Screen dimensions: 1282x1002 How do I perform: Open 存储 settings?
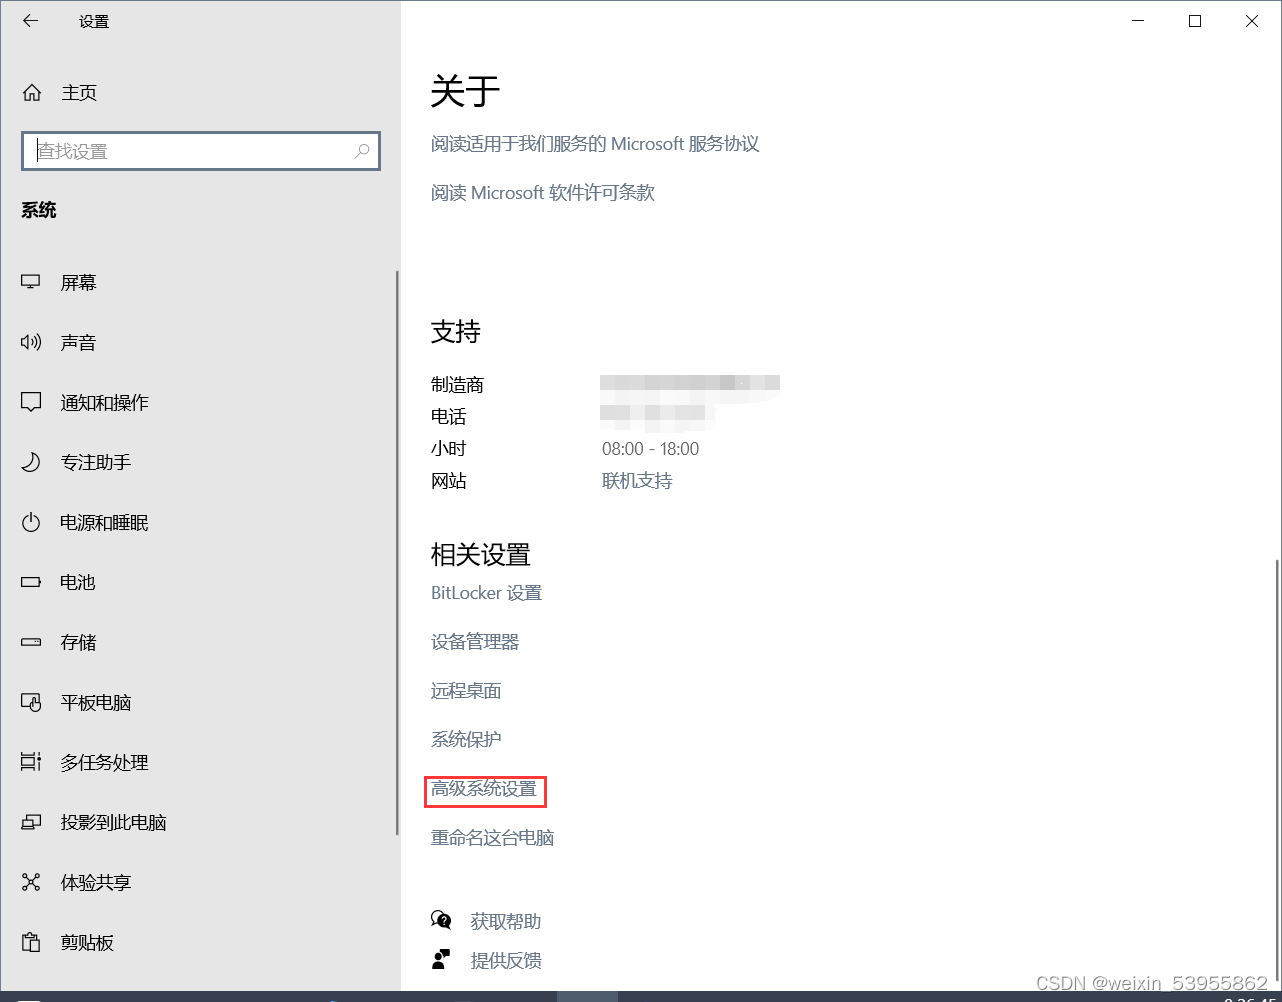(199, 642)
